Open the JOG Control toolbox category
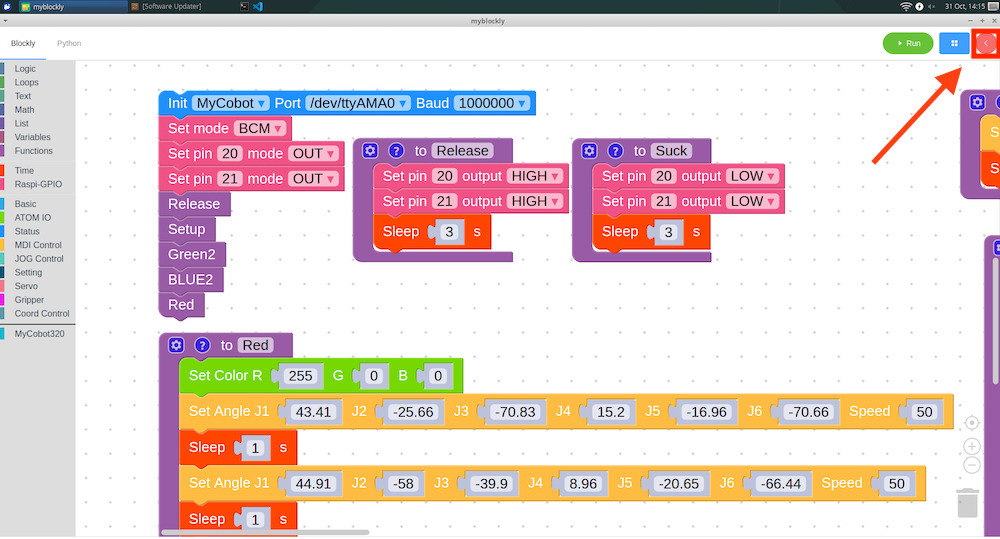The image size is (1000, 539). tap(38, 259)
